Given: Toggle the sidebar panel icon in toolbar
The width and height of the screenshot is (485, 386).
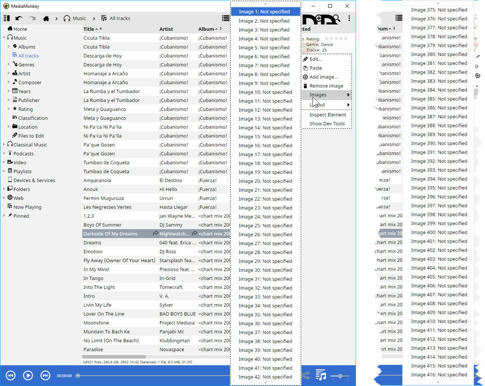Looking at the screenshot, I should (6, 18).
